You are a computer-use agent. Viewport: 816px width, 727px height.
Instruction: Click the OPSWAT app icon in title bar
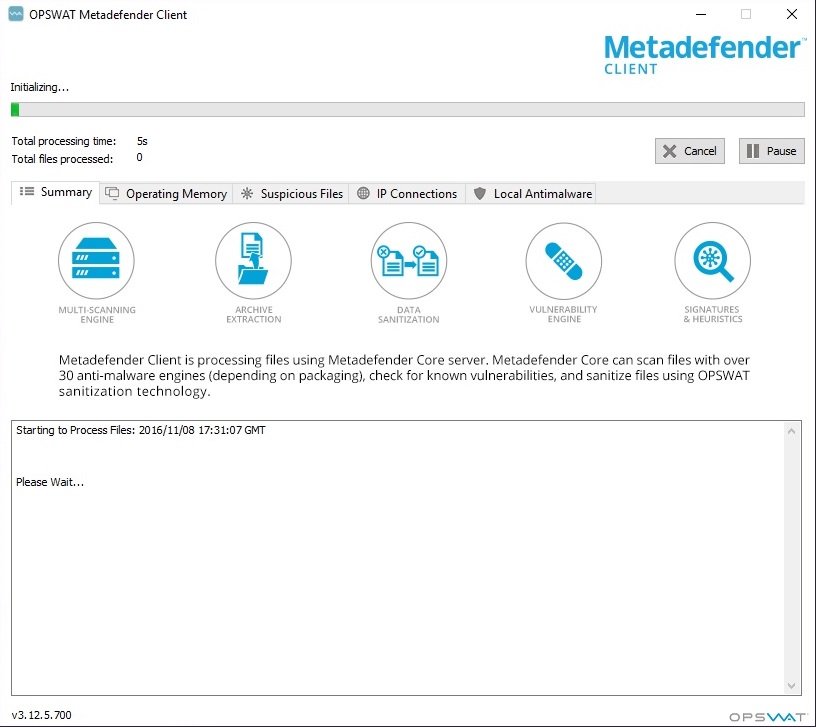point(16,14)
